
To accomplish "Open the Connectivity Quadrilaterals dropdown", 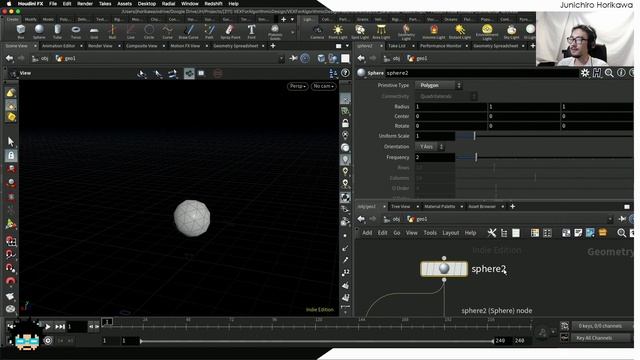I will click(x=447, y=96).
